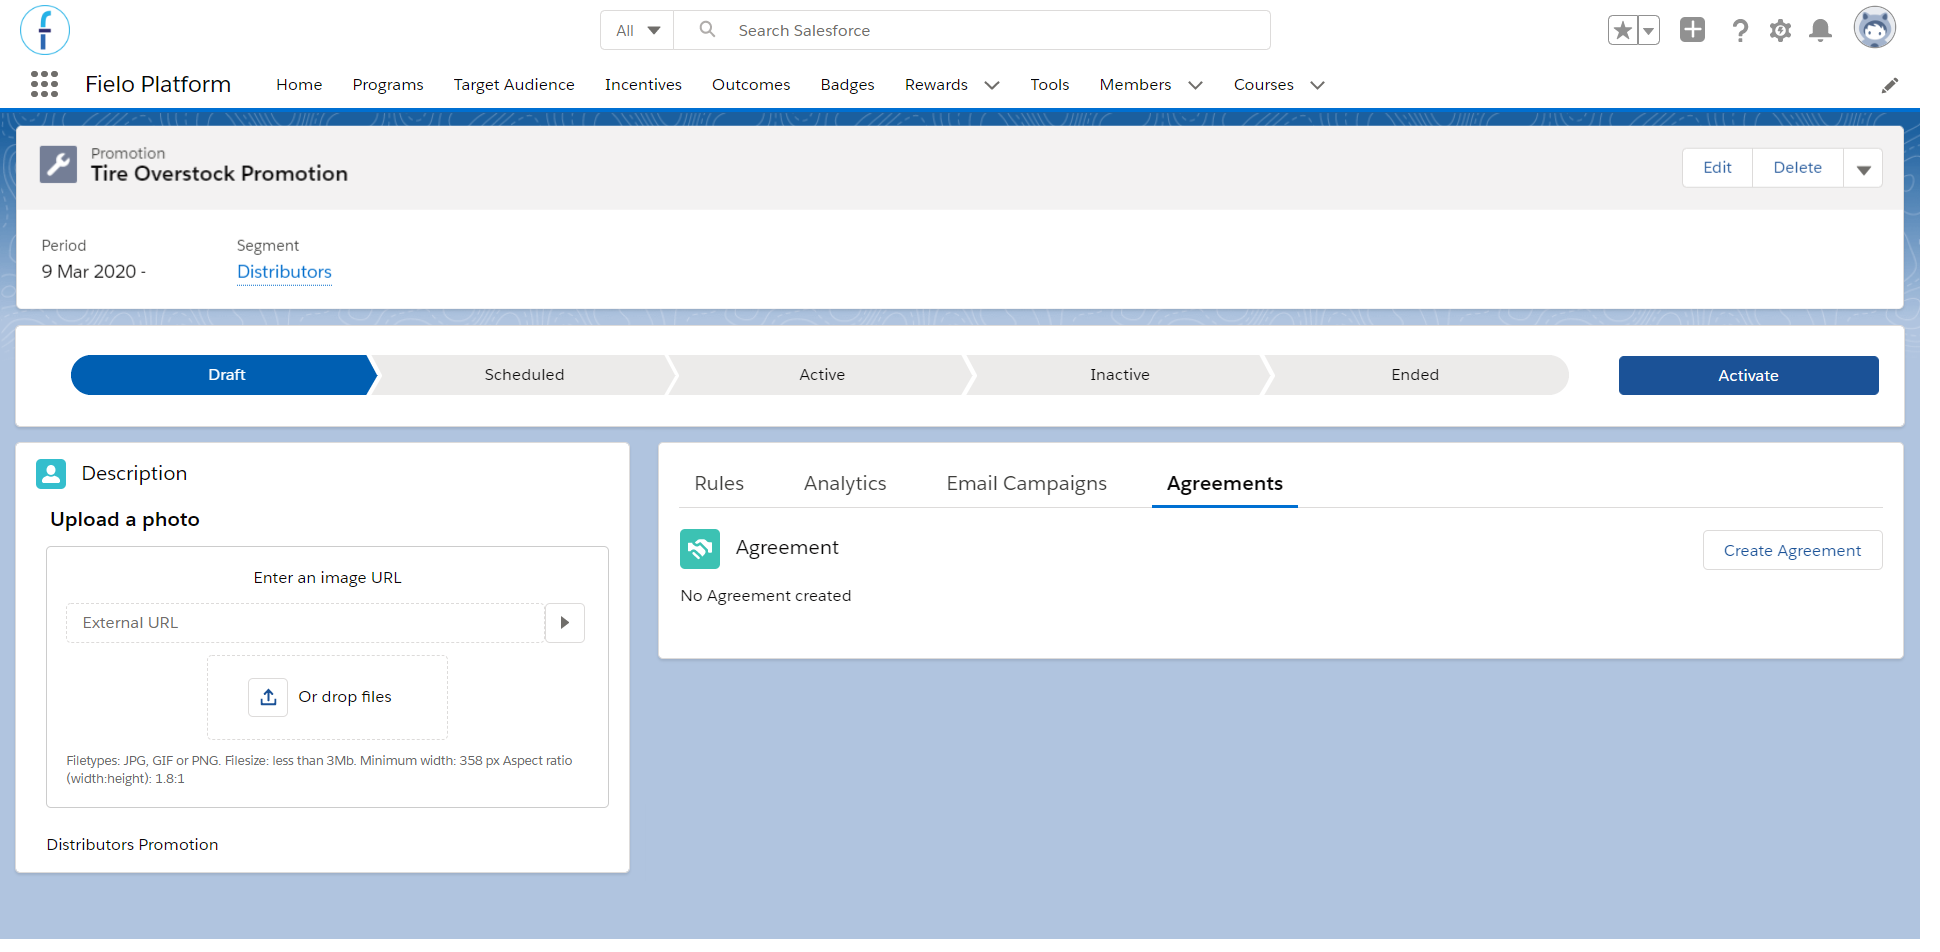Image resolution: width=1940 pixels, height=952 pixels.
Task: Select the Scheduled status stage
Action: pos(524,375)
